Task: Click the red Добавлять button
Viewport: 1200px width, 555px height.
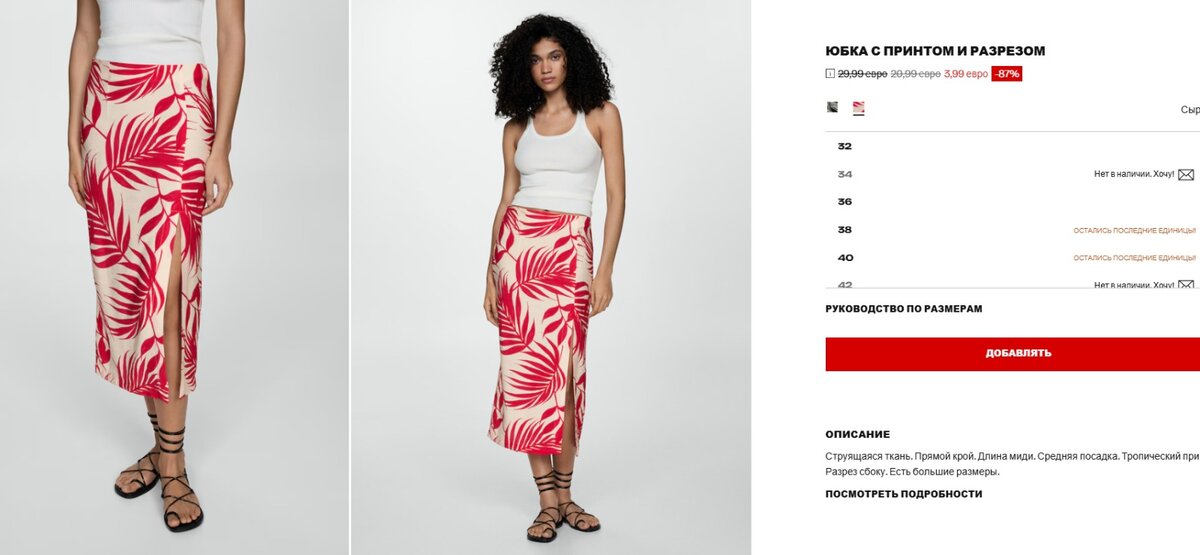Action: pyautogui.click(x=1012, y=354)
